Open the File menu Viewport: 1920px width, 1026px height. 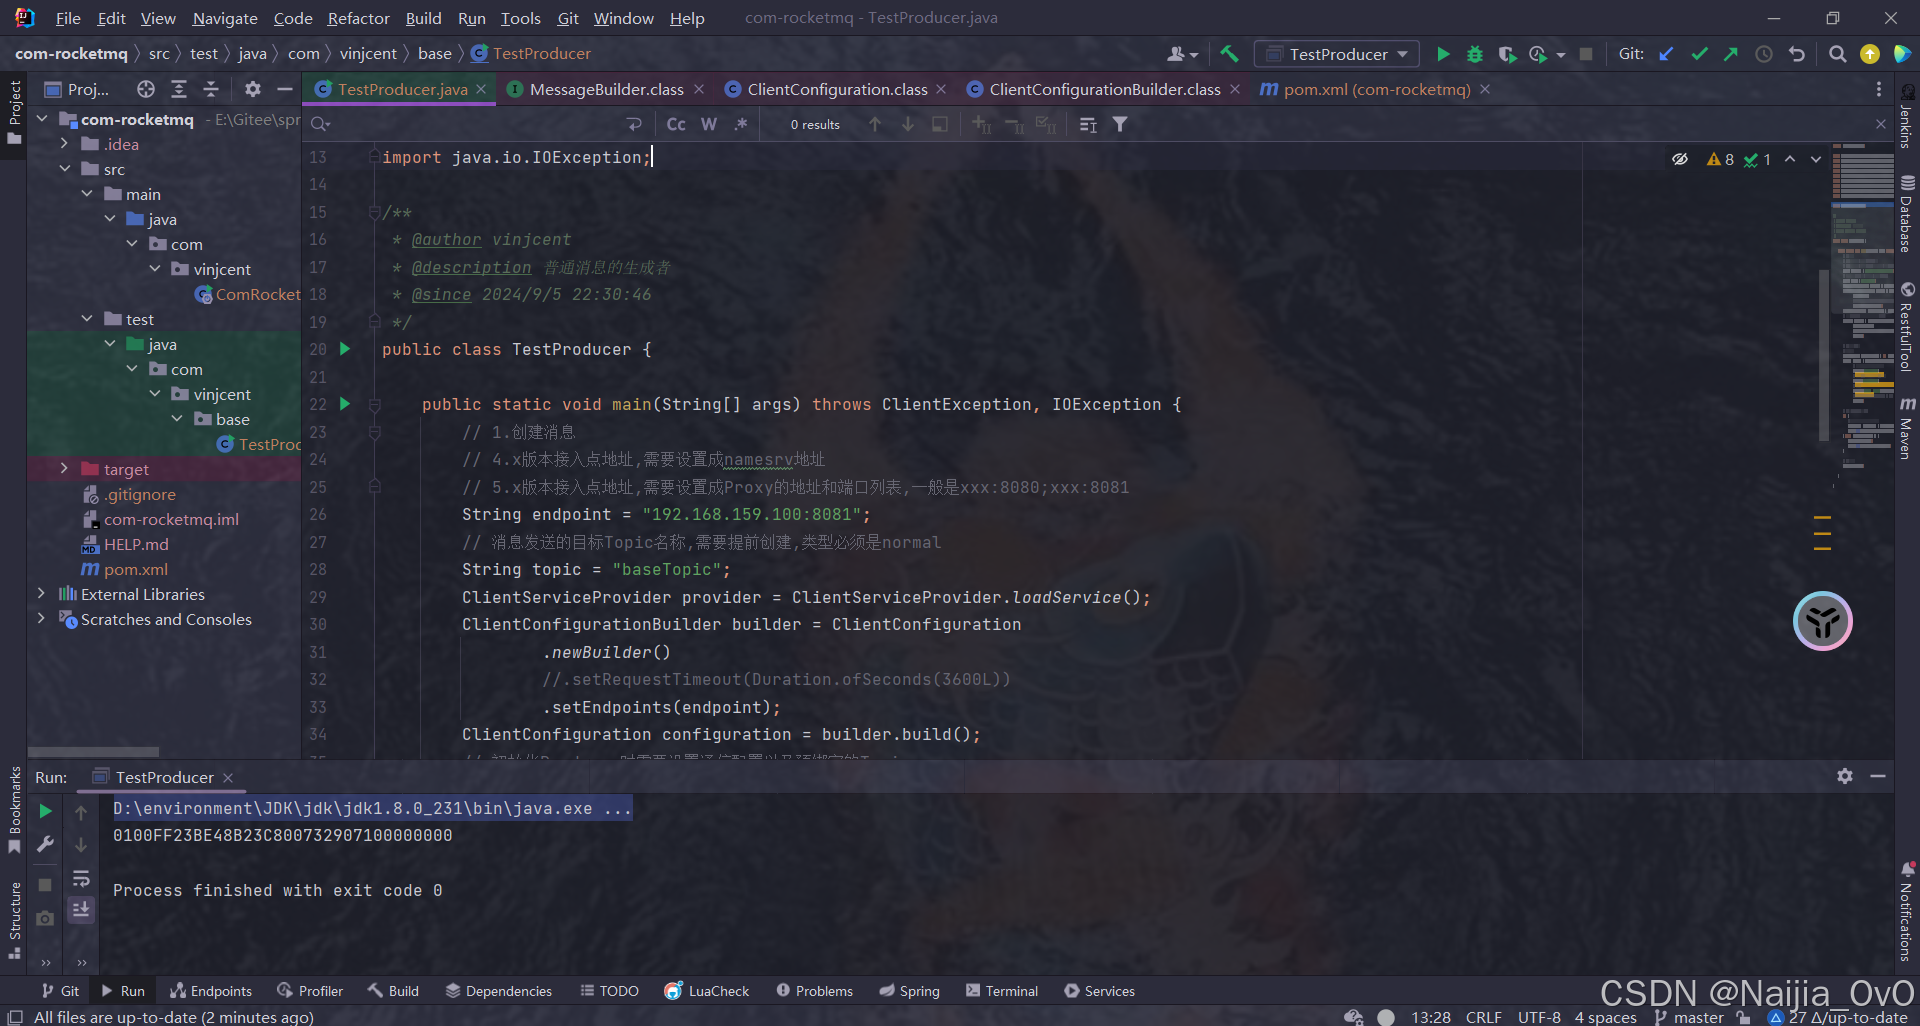tap(68, 18)
